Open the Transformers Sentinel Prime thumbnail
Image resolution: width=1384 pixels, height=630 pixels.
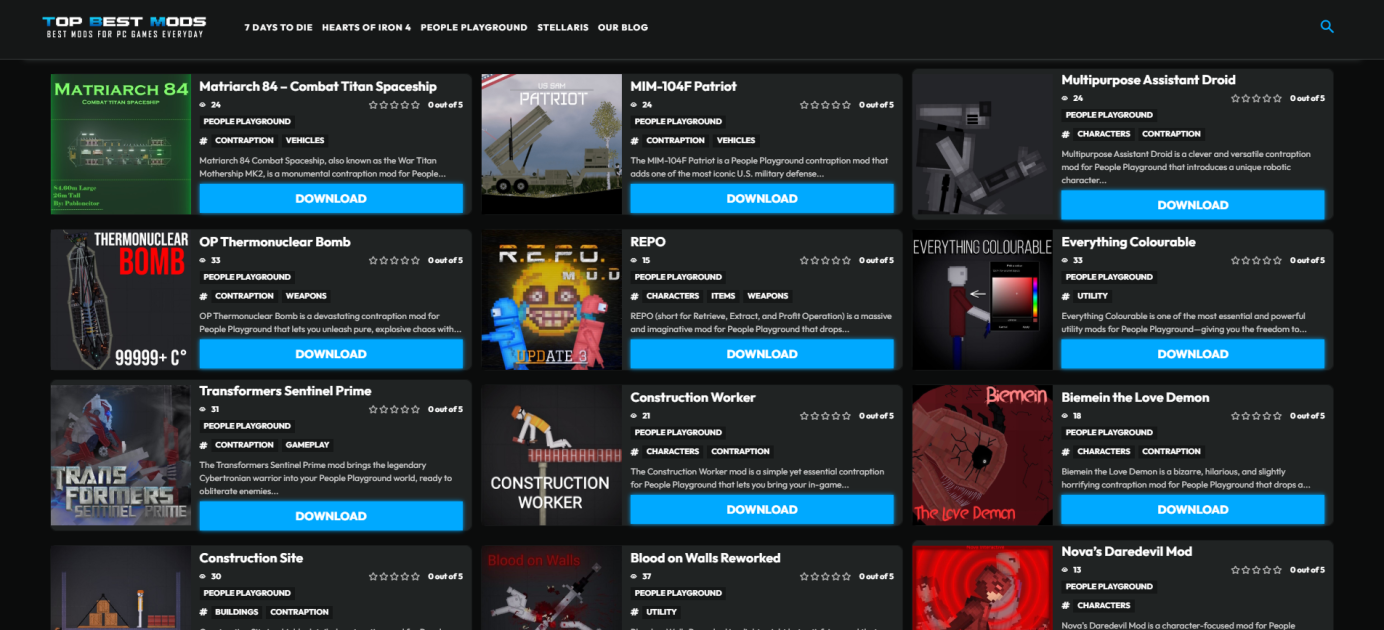121,456
